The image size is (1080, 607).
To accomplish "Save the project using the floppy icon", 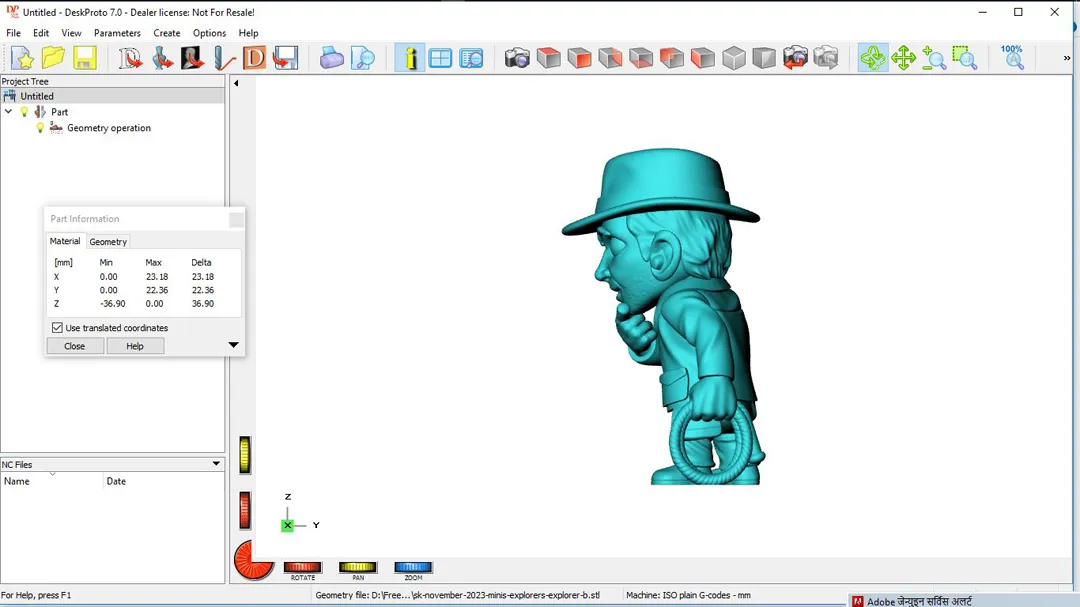I will pos(85,58).
